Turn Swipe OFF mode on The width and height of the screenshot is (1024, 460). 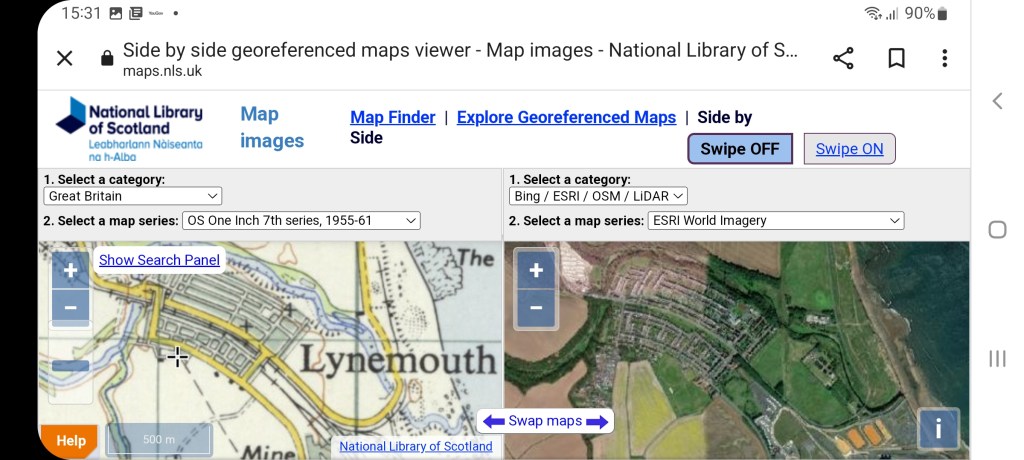[740, 149]
